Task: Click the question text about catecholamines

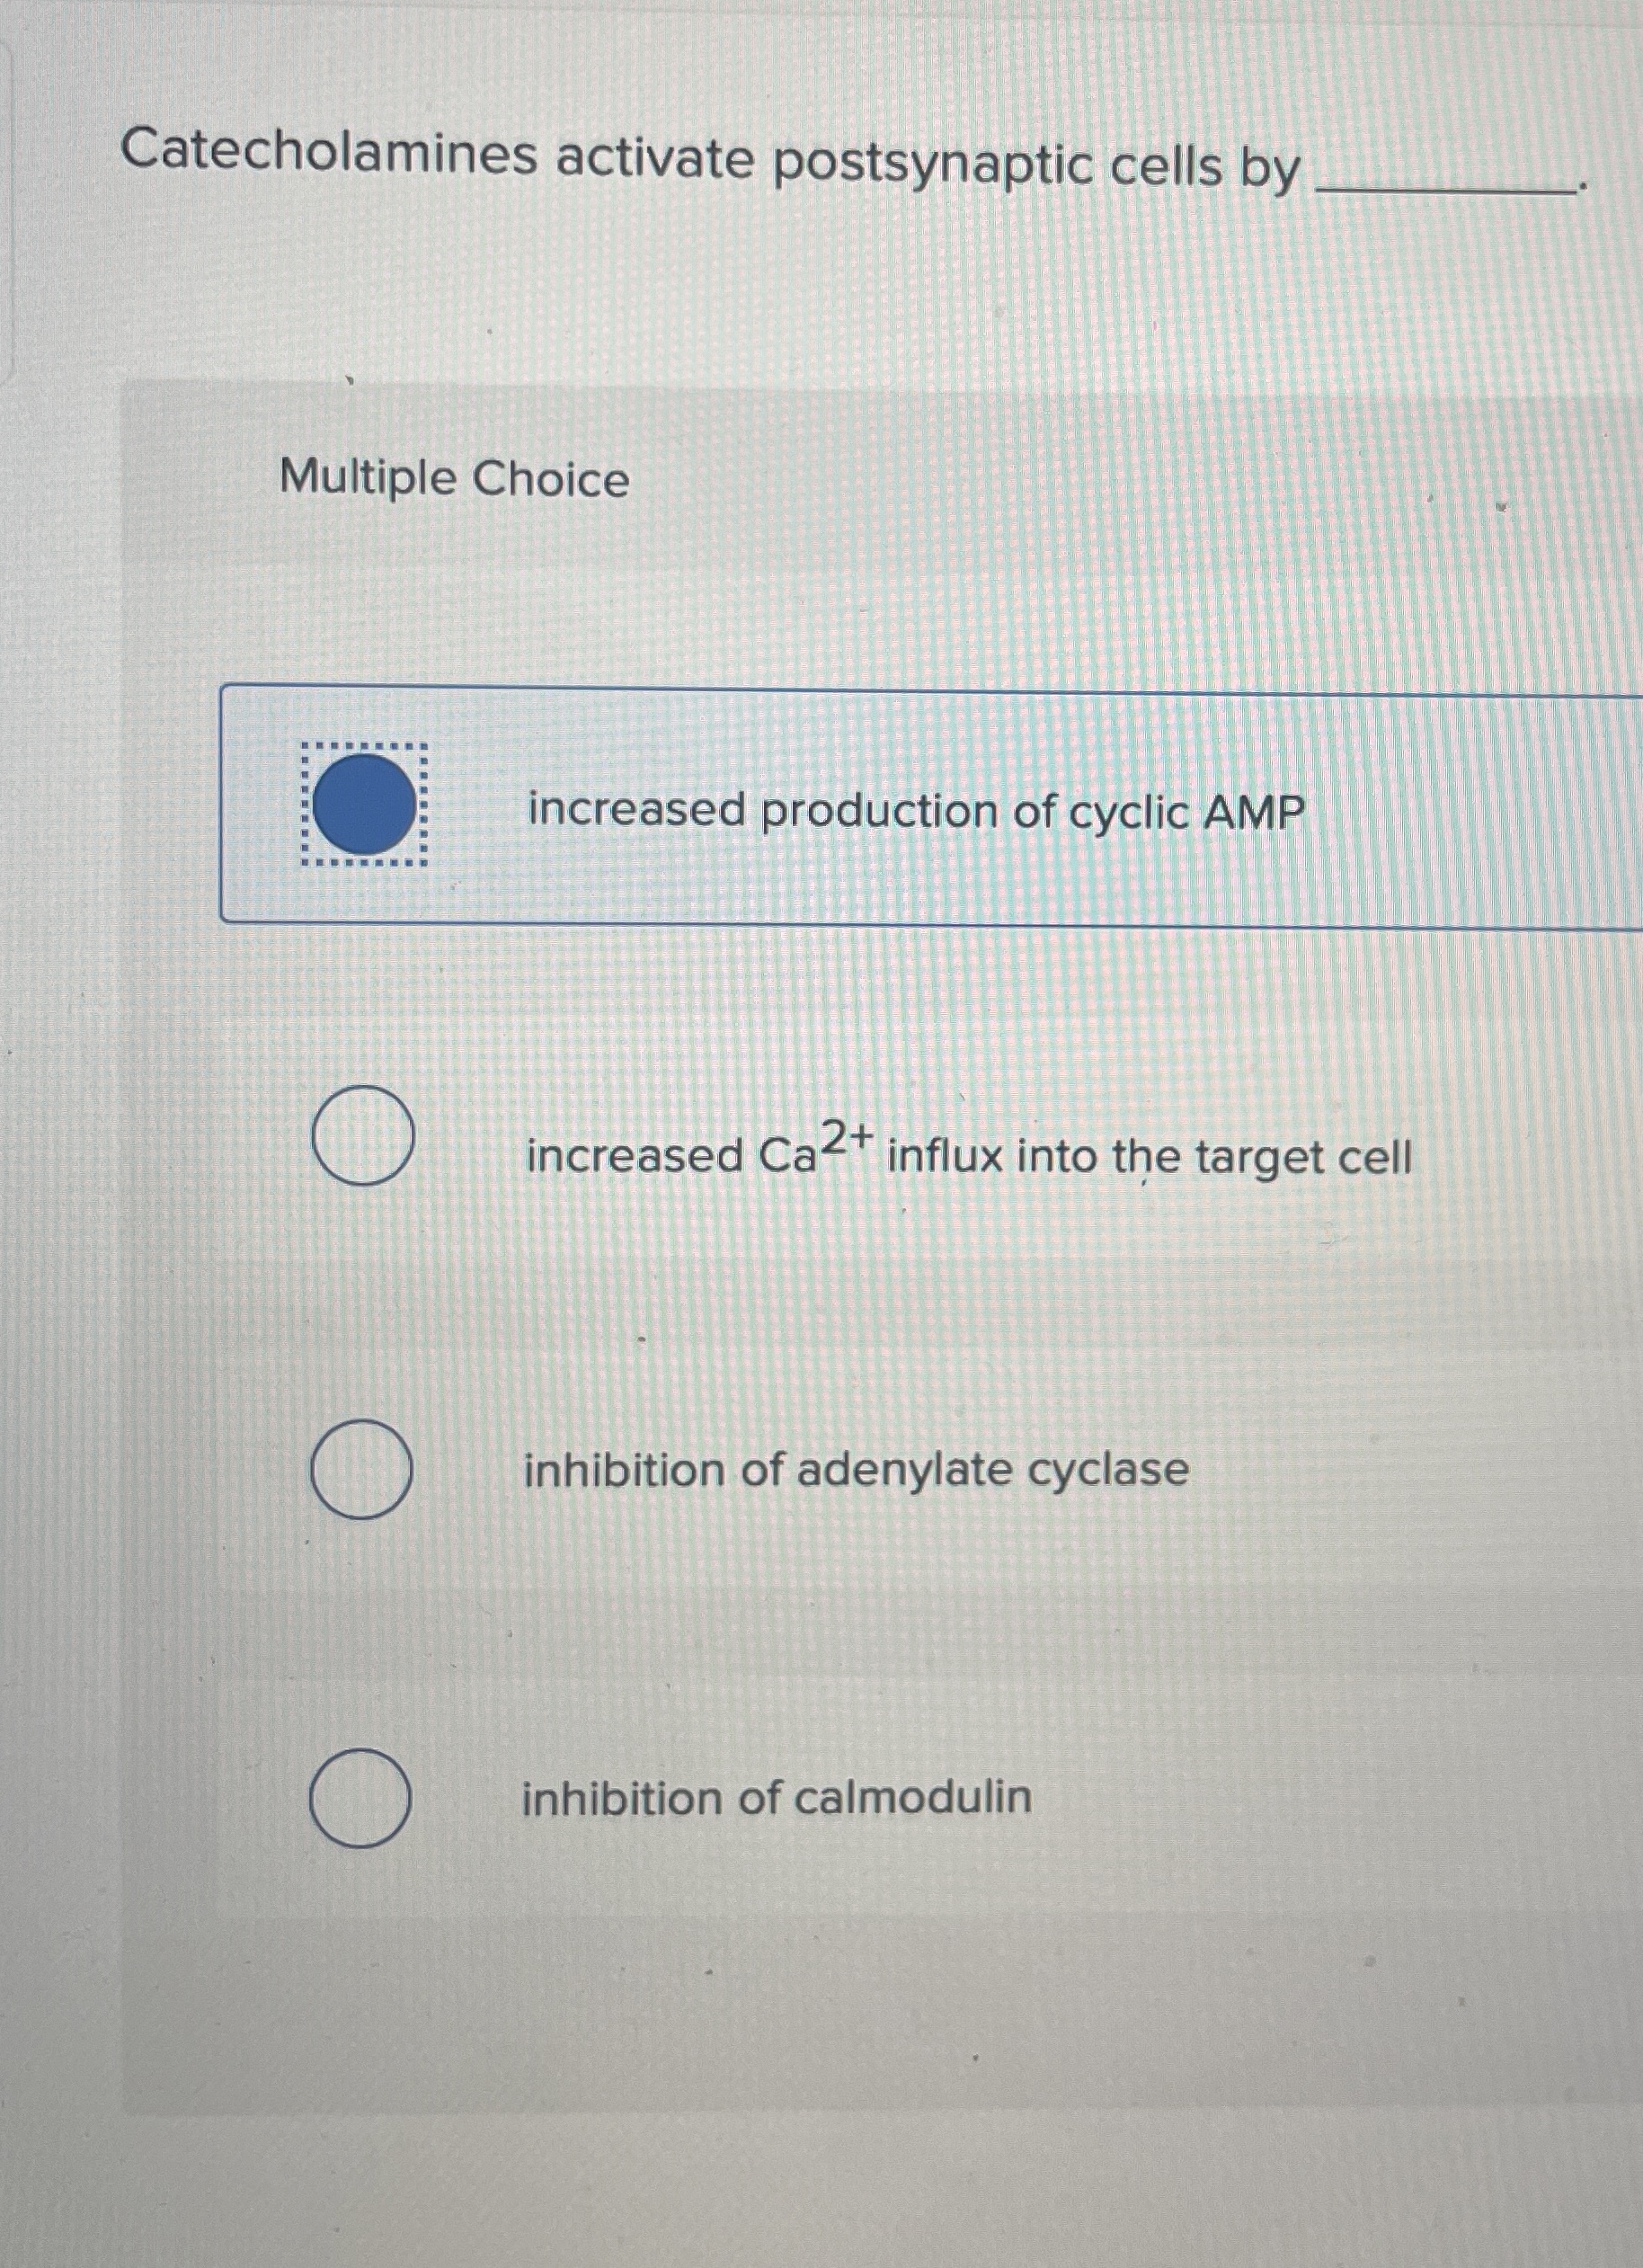Action: coord(700,160)
